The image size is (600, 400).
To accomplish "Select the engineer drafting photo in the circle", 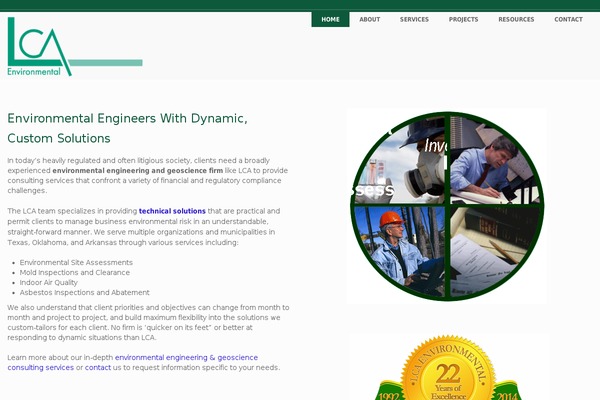I will click(x=496, y=162).
